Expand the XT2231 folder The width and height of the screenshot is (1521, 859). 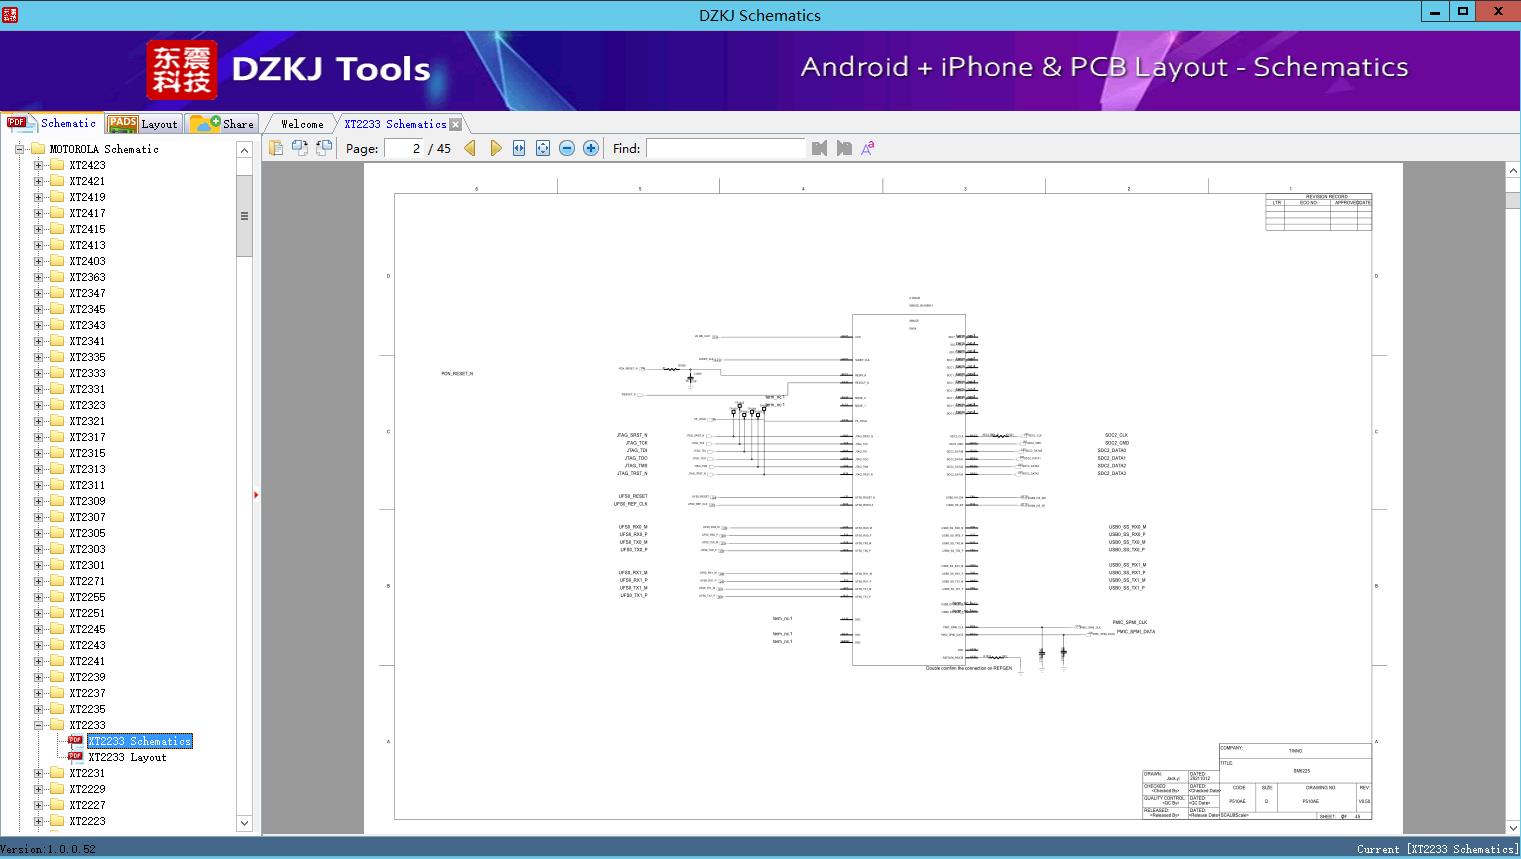(38, 773)
